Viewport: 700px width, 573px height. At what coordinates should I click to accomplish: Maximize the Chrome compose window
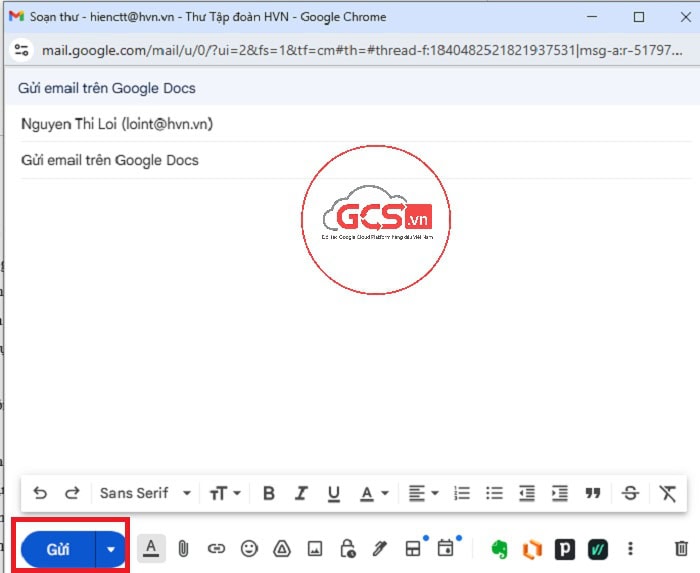[639, 17]
